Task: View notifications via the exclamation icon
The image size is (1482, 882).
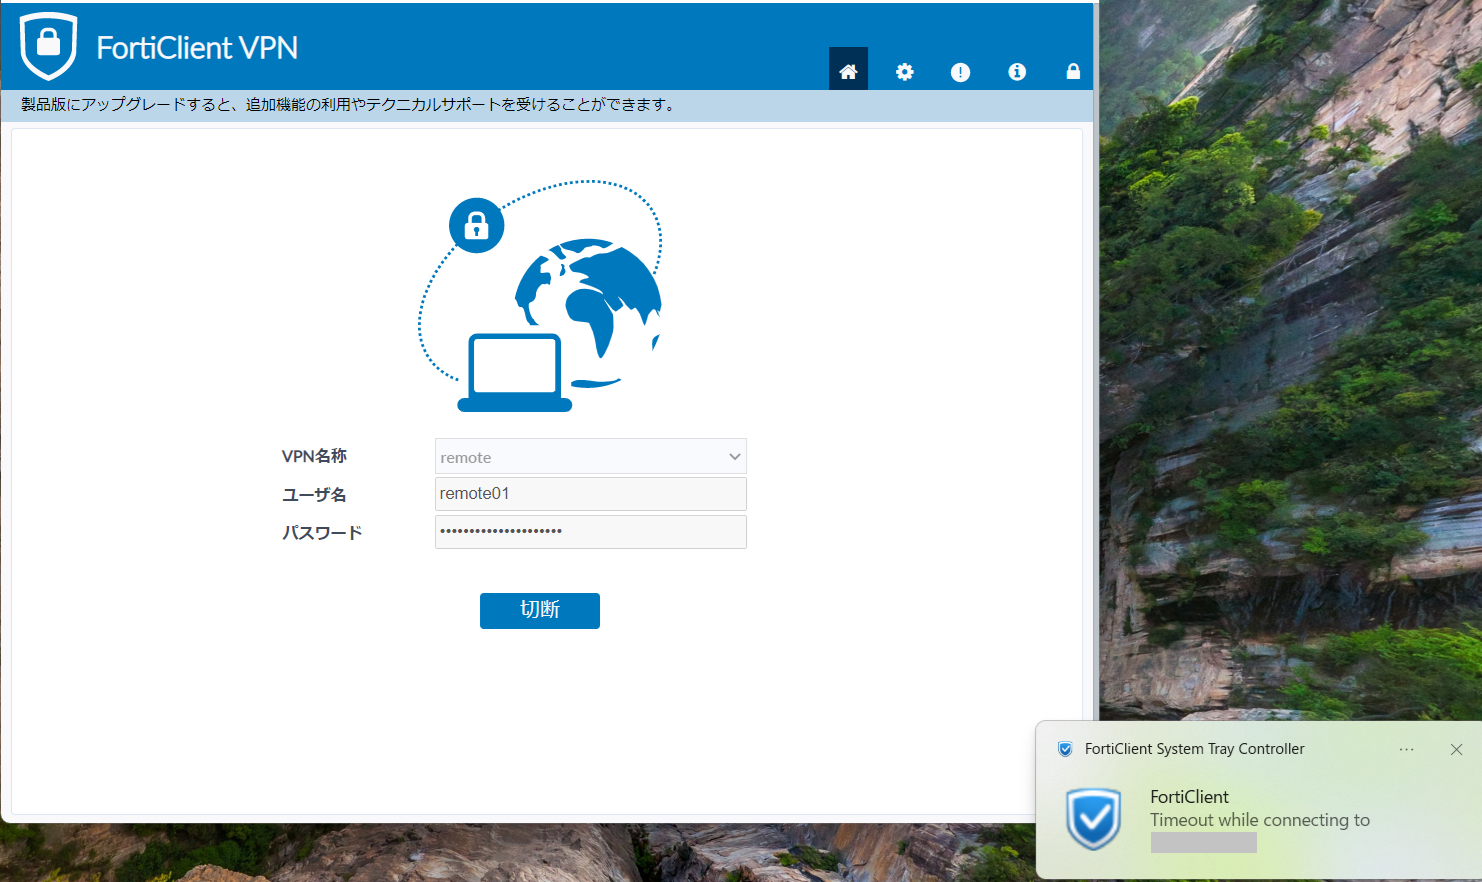Action: coord(960,71)
